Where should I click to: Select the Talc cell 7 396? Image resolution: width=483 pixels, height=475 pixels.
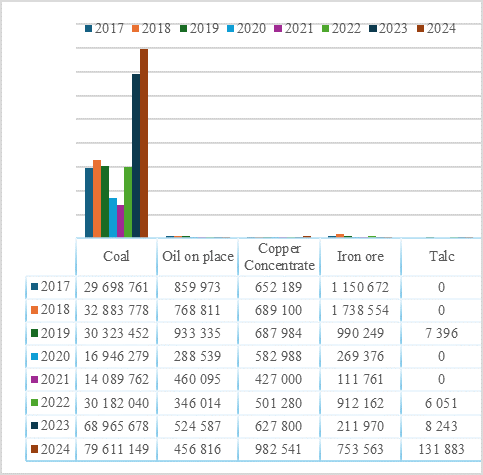point(442,333)
